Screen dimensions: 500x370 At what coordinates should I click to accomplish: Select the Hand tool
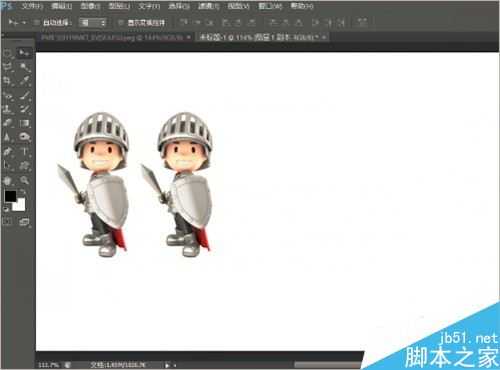pos(7,180)
